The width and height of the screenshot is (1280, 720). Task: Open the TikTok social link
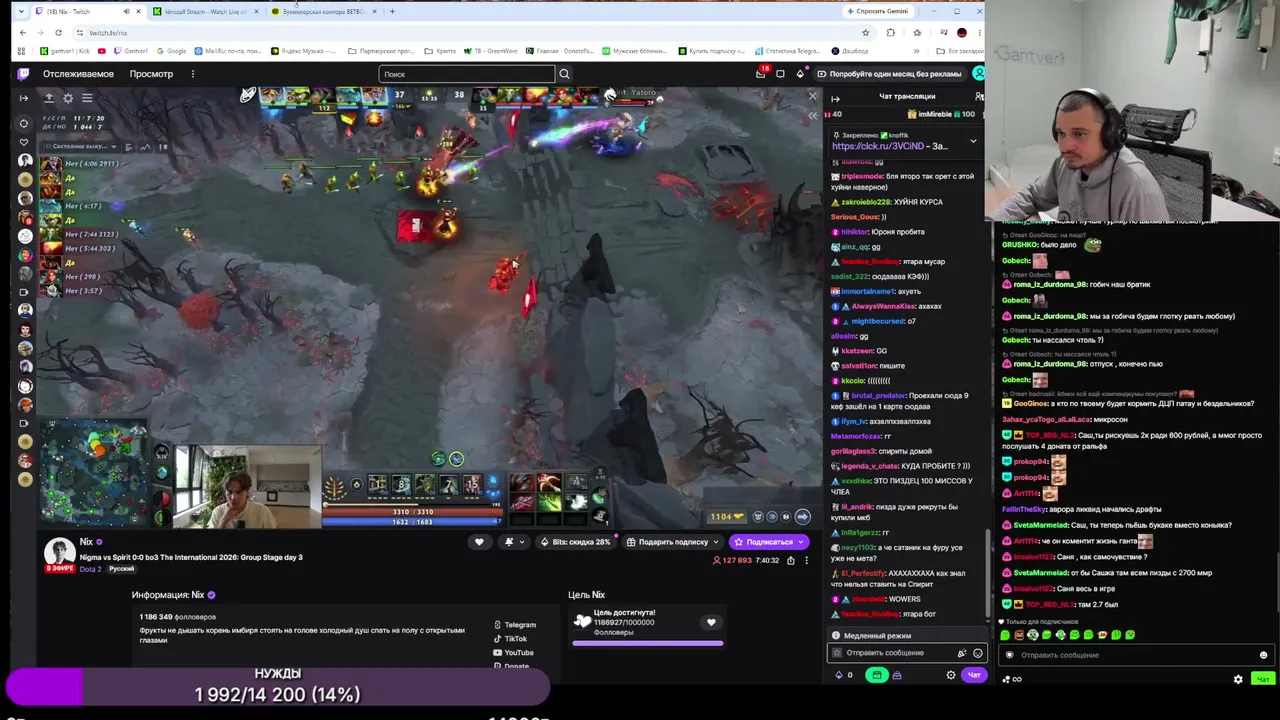coord(510,639)
